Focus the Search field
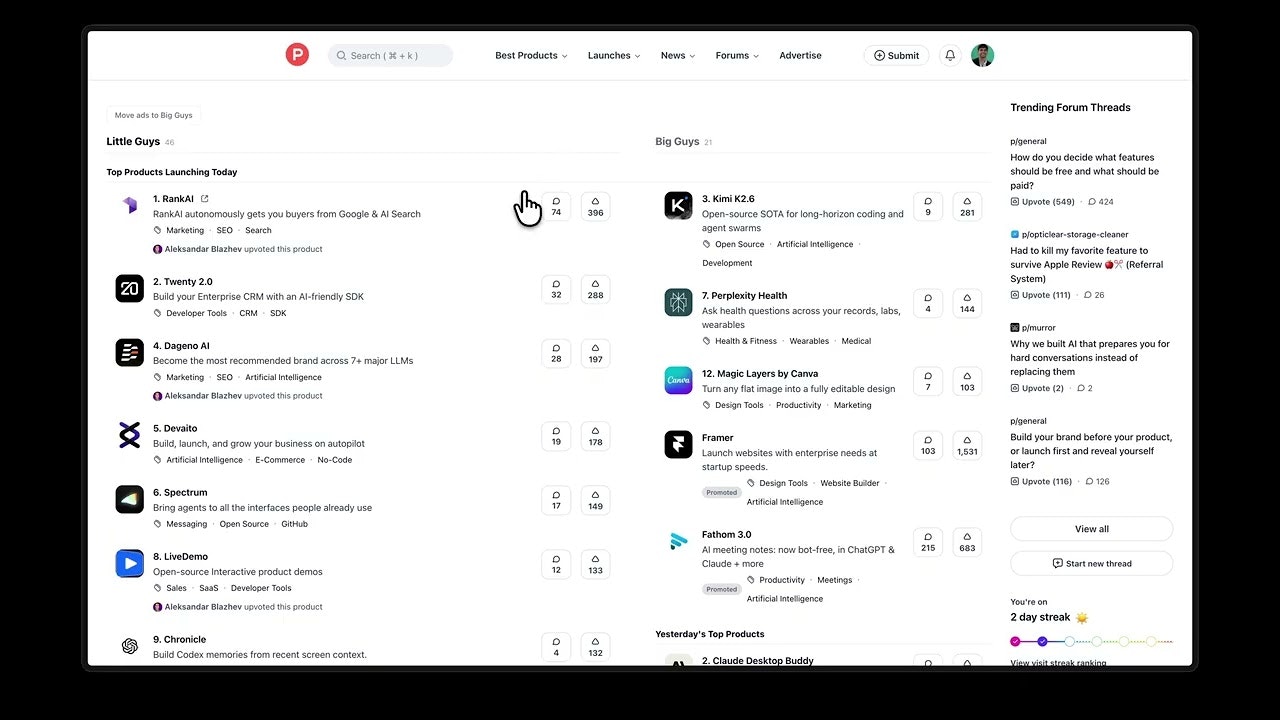The image size is (1280, 720). (390, 56)
